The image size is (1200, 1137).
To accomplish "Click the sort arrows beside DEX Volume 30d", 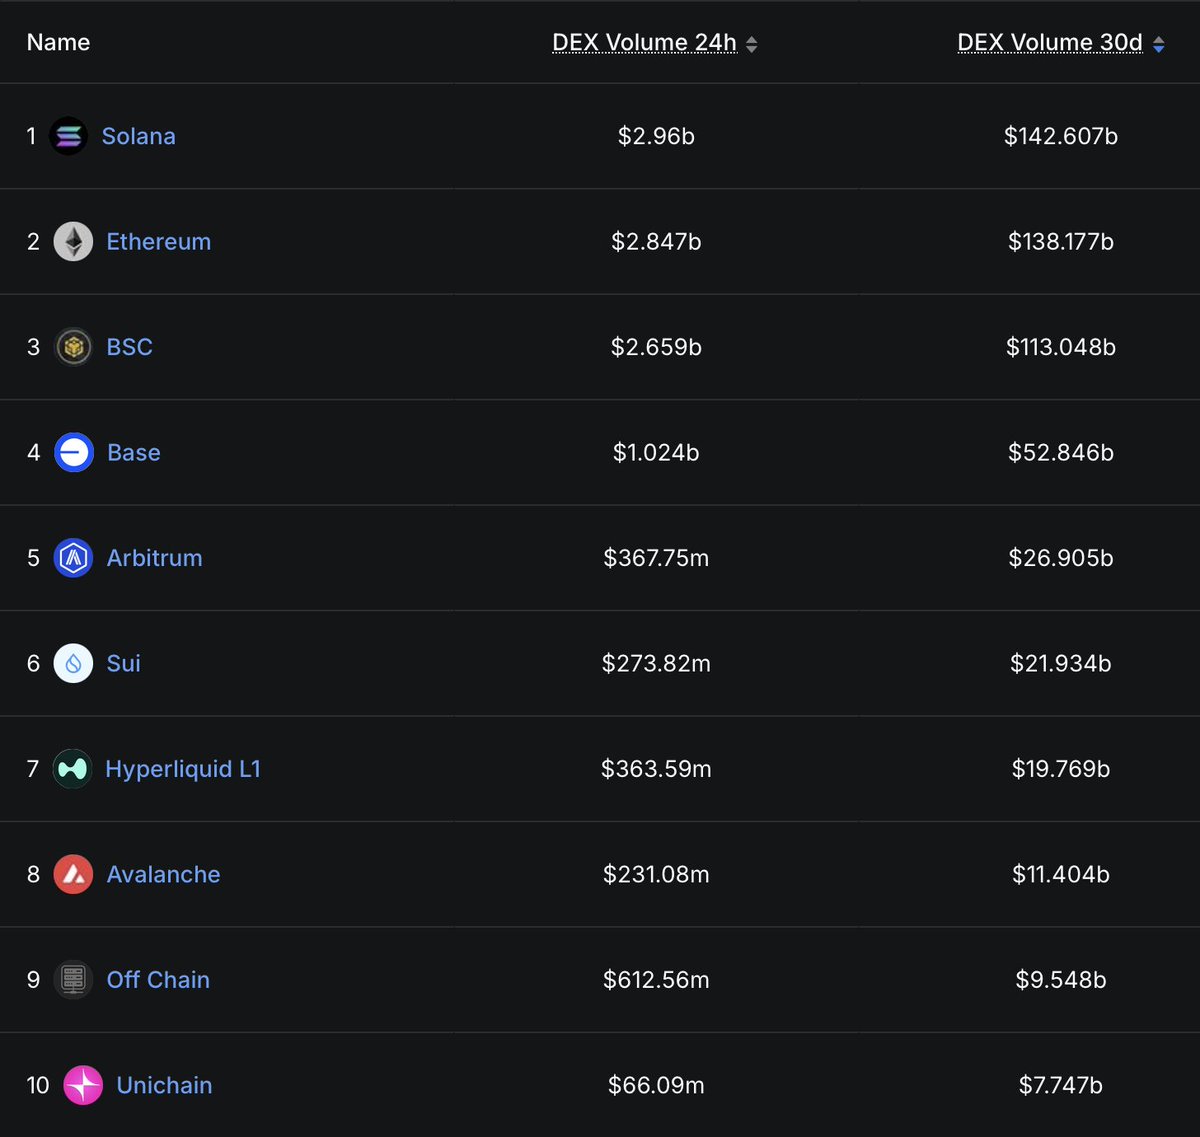I will 1158,43.
